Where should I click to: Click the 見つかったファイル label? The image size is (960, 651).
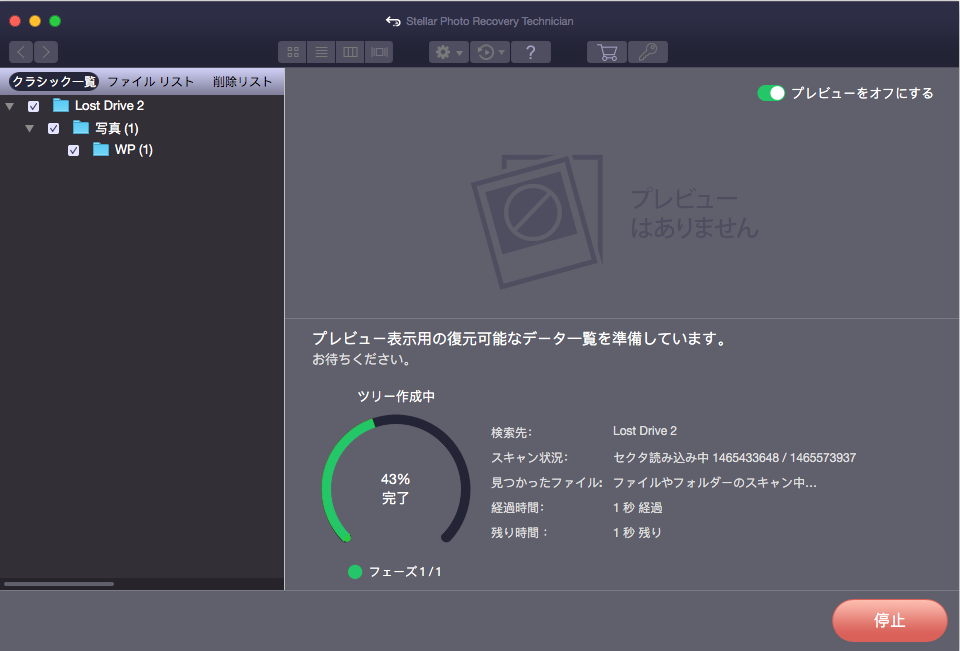point(547,483)
